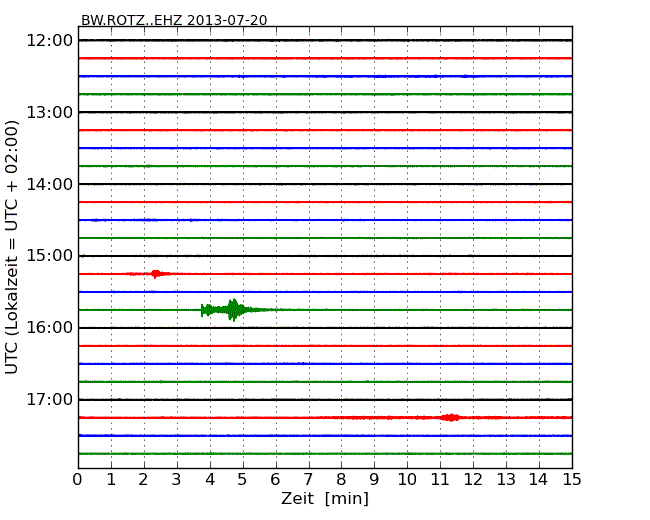Select the x-axis tick label 14
This screenshot has width=650, height=520.
point(538,480)
